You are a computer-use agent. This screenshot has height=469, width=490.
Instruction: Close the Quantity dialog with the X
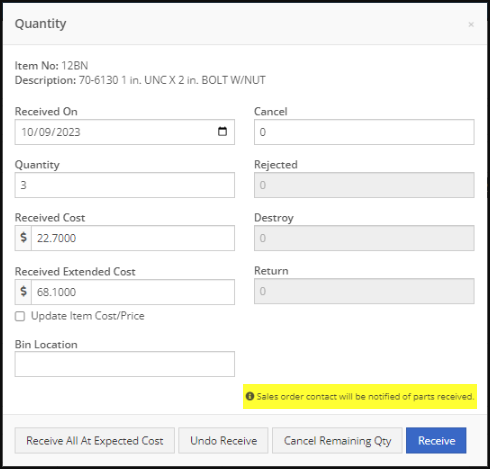pos(471,24)
